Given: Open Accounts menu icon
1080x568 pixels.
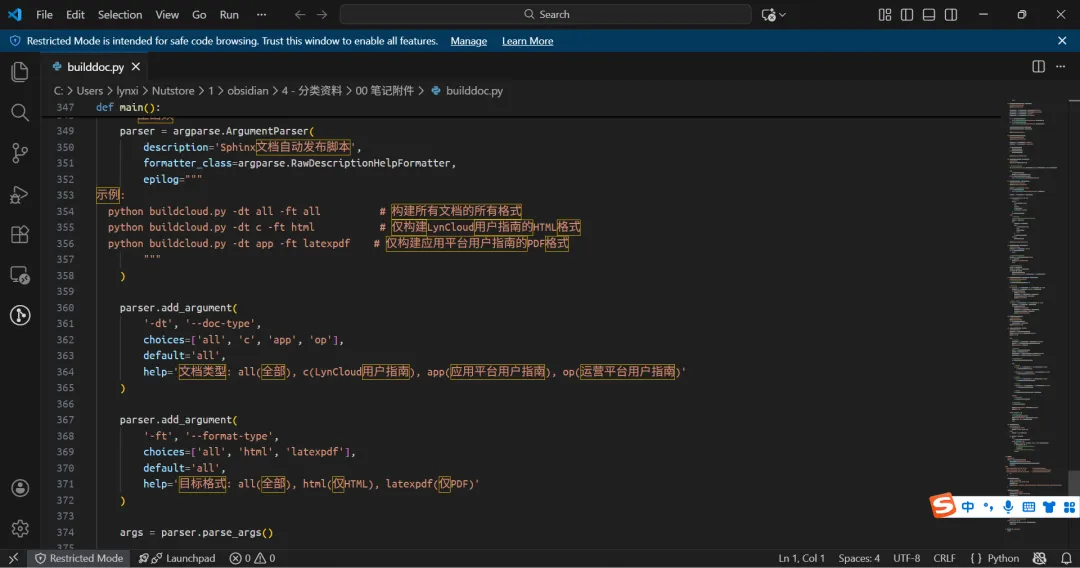Looking at the screenshot, I should 20,488.
